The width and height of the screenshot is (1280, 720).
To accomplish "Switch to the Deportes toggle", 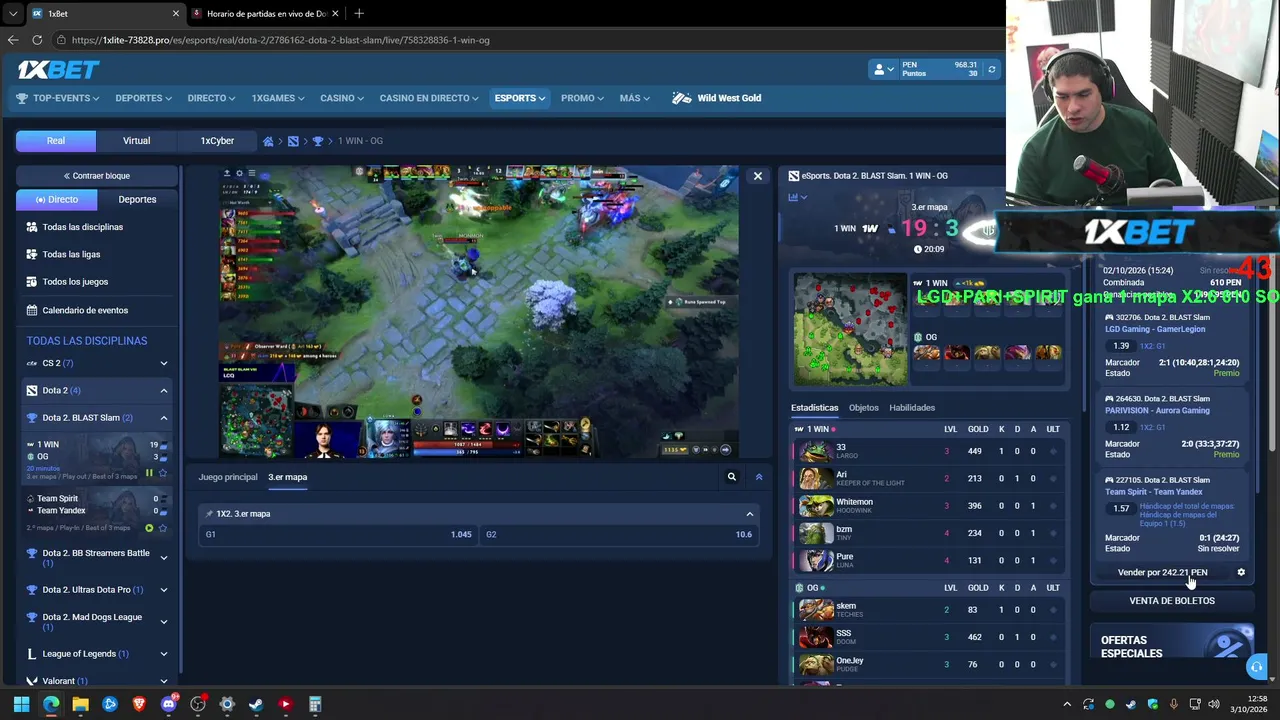I will click(137, 199).
